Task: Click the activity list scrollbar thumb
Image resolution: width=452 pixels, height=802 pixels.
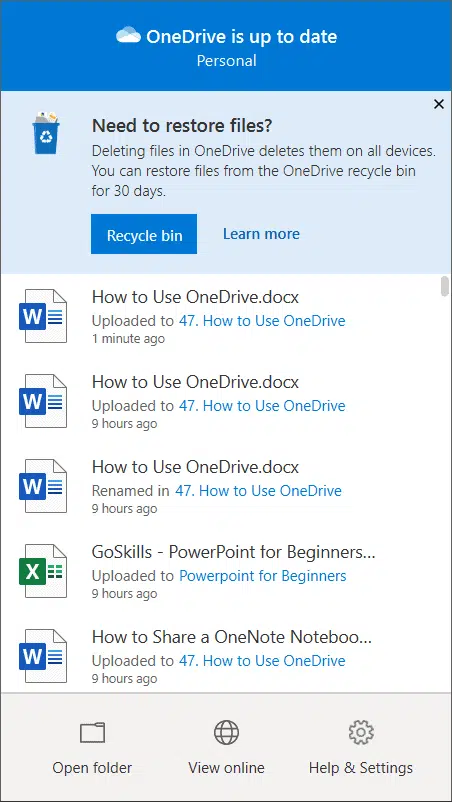Action: point(445,286)
